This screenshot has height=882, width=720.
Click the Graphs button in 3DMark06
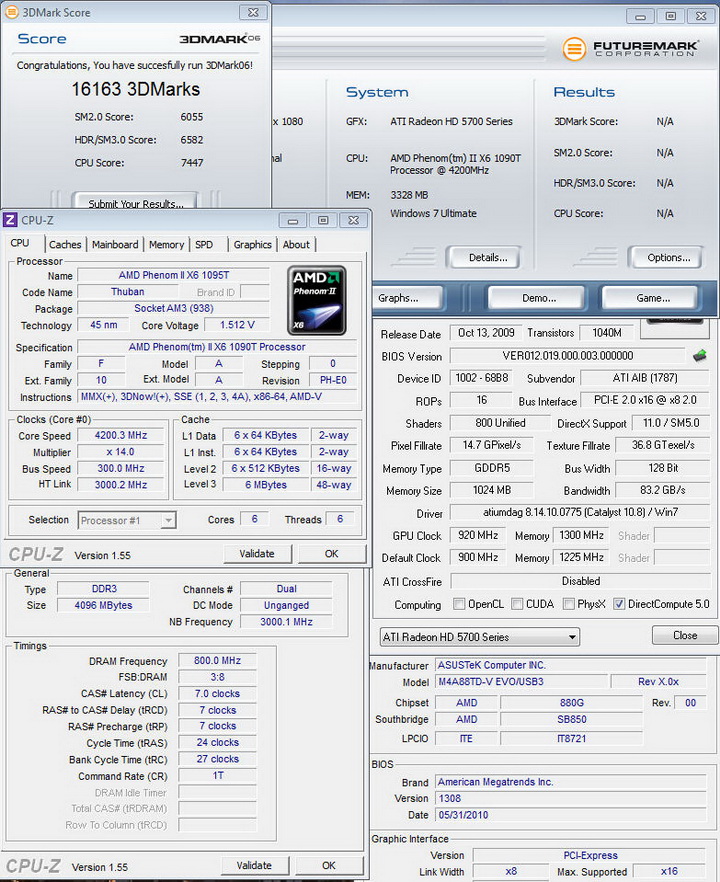(407, 298)
